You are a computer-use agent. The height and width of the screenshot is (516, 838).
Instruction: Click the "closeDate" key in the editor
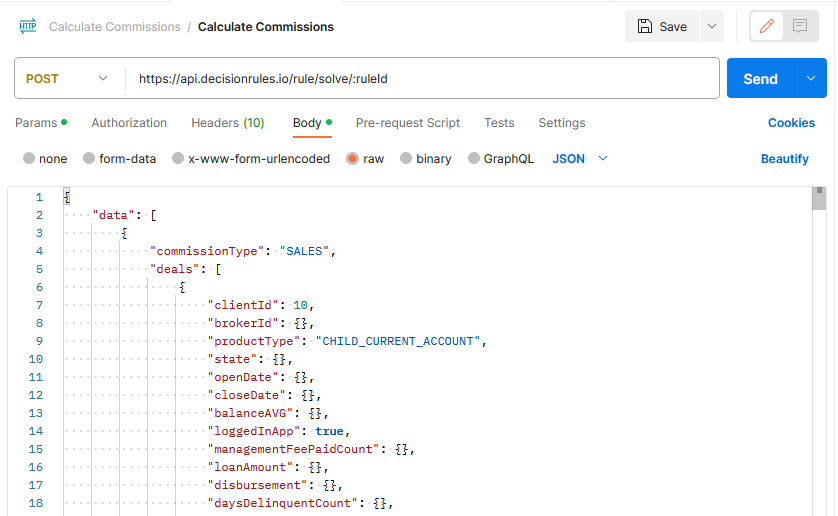[x=247, y=395]
